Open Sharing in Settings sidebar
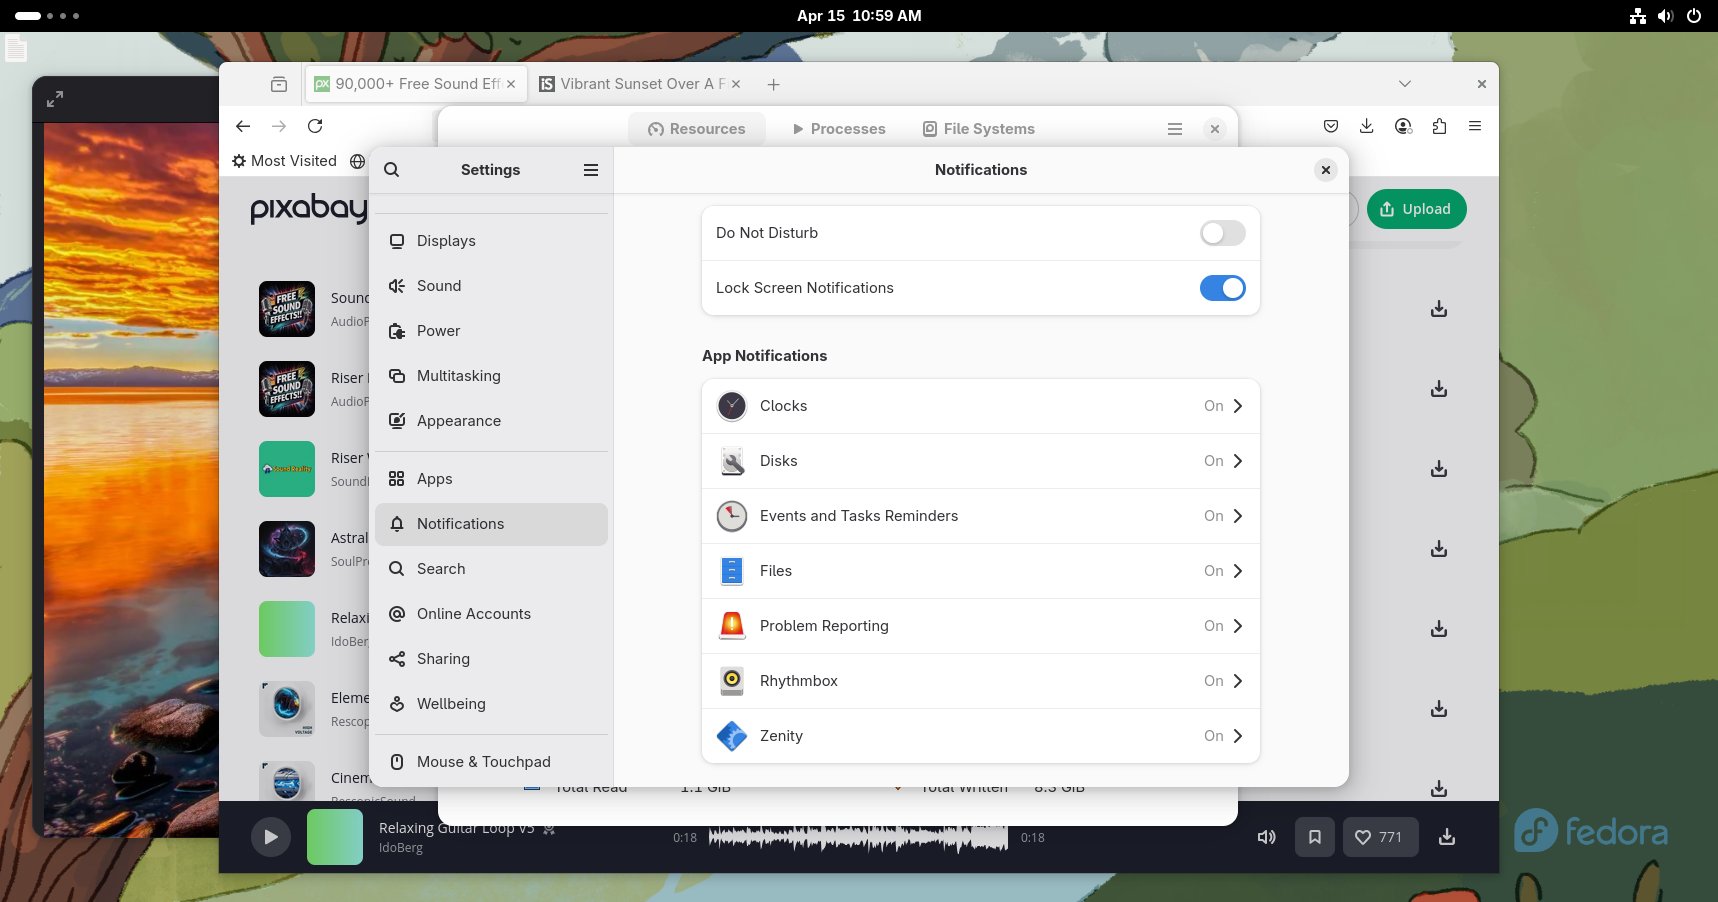 (x=491, y=659)
